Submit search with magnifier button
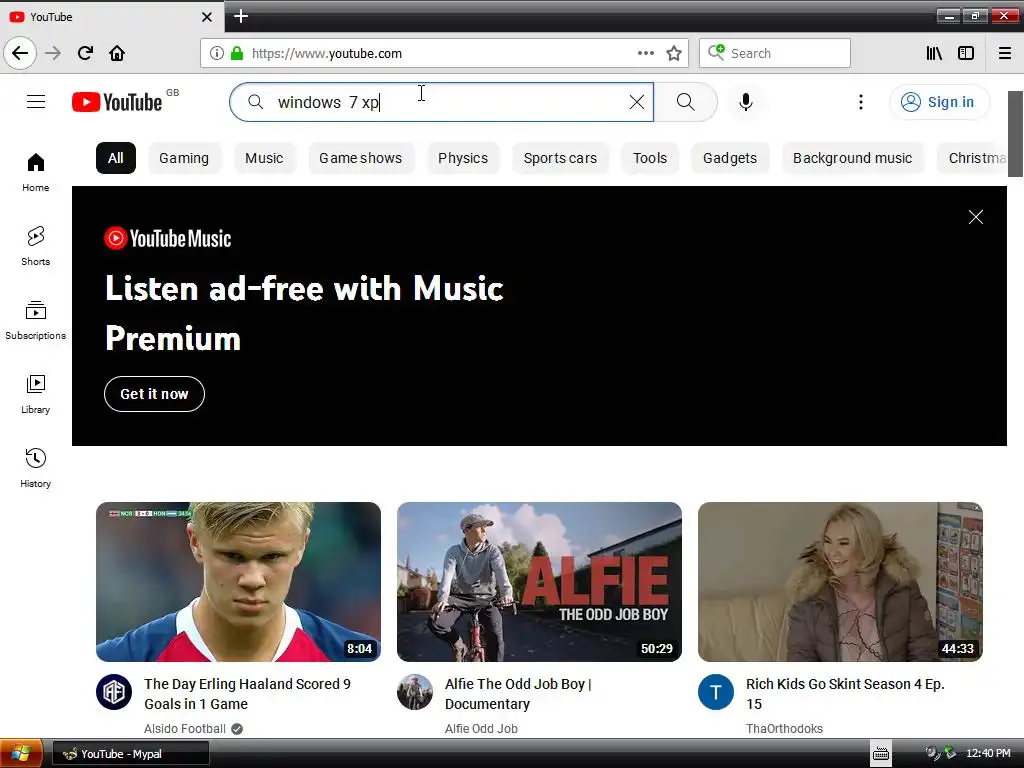This screenshot has width=1024, height=768. 685,102
